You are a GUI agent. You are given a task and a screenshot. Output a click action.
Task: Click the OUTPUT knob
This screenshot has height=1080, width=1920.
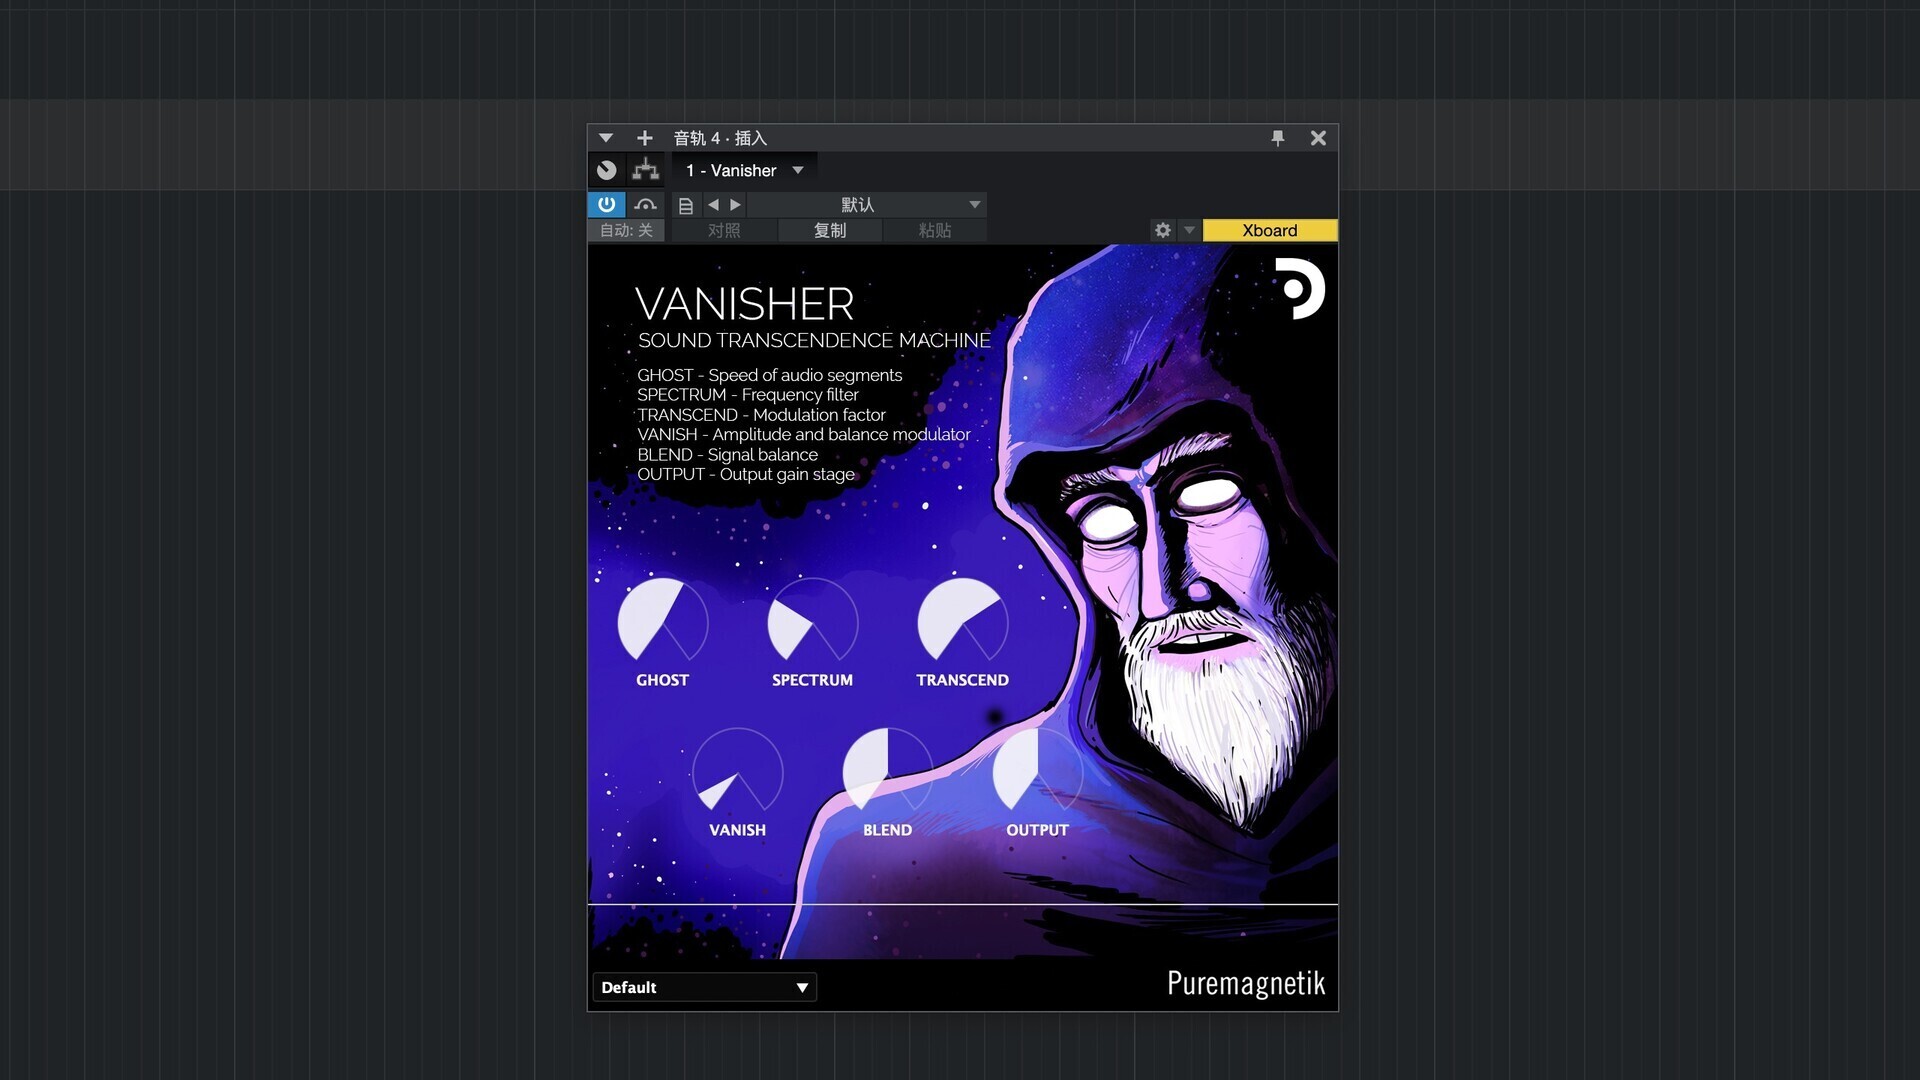pos(1037,770)
